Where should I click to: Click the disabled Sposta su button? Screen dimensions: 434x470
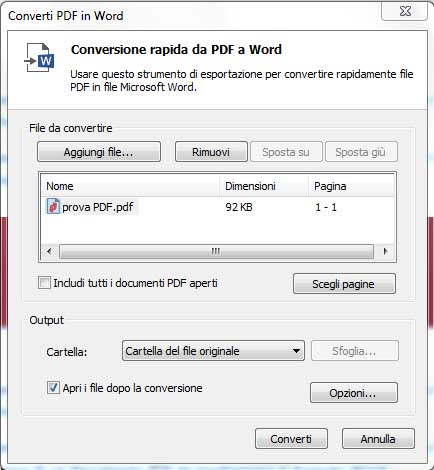point(286,152)
